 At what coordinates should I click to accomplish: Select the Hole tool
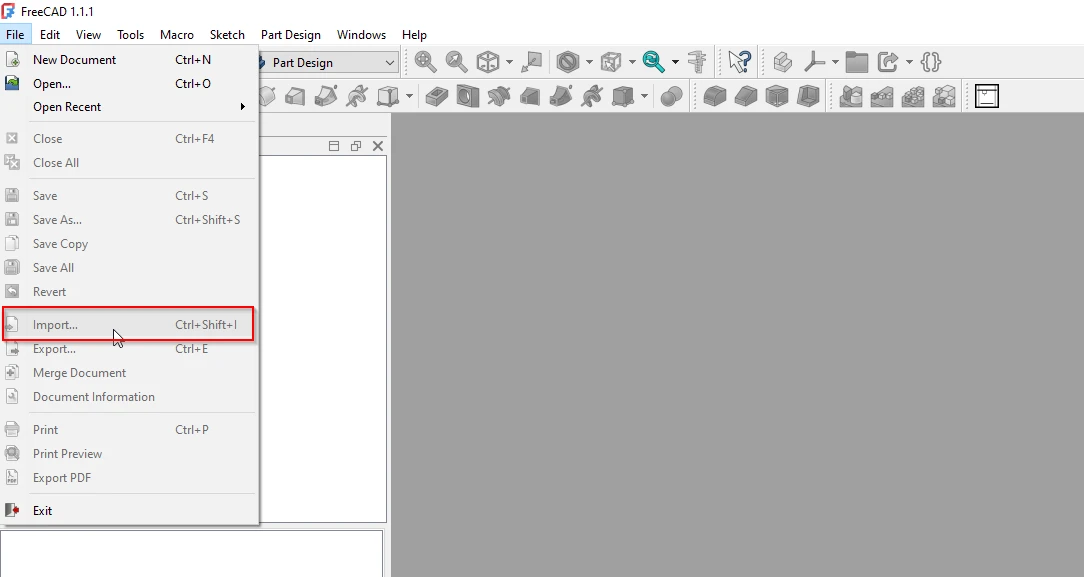coord(468,96)
